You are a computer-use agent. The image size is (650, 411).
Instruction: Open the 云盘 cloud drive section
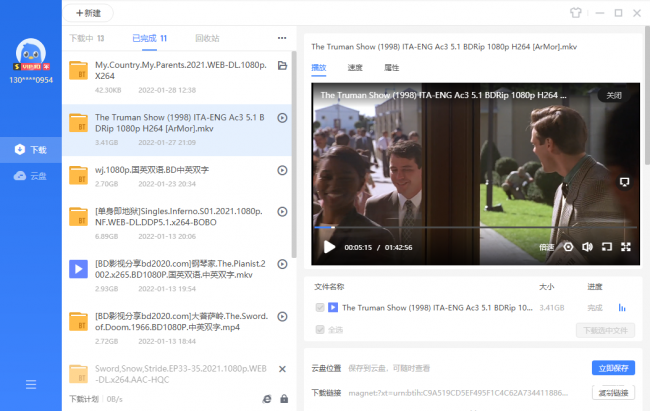pyautogui.click(x=31, y=176)
